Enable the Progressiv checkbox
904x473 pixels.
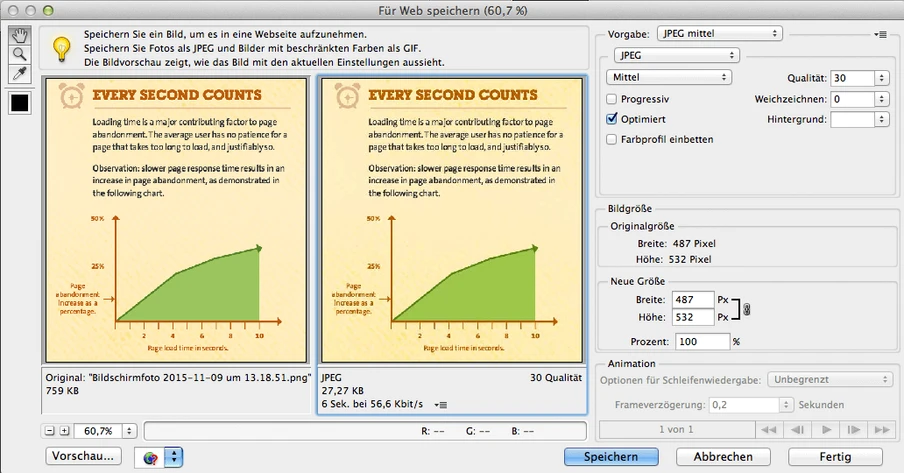612,99
